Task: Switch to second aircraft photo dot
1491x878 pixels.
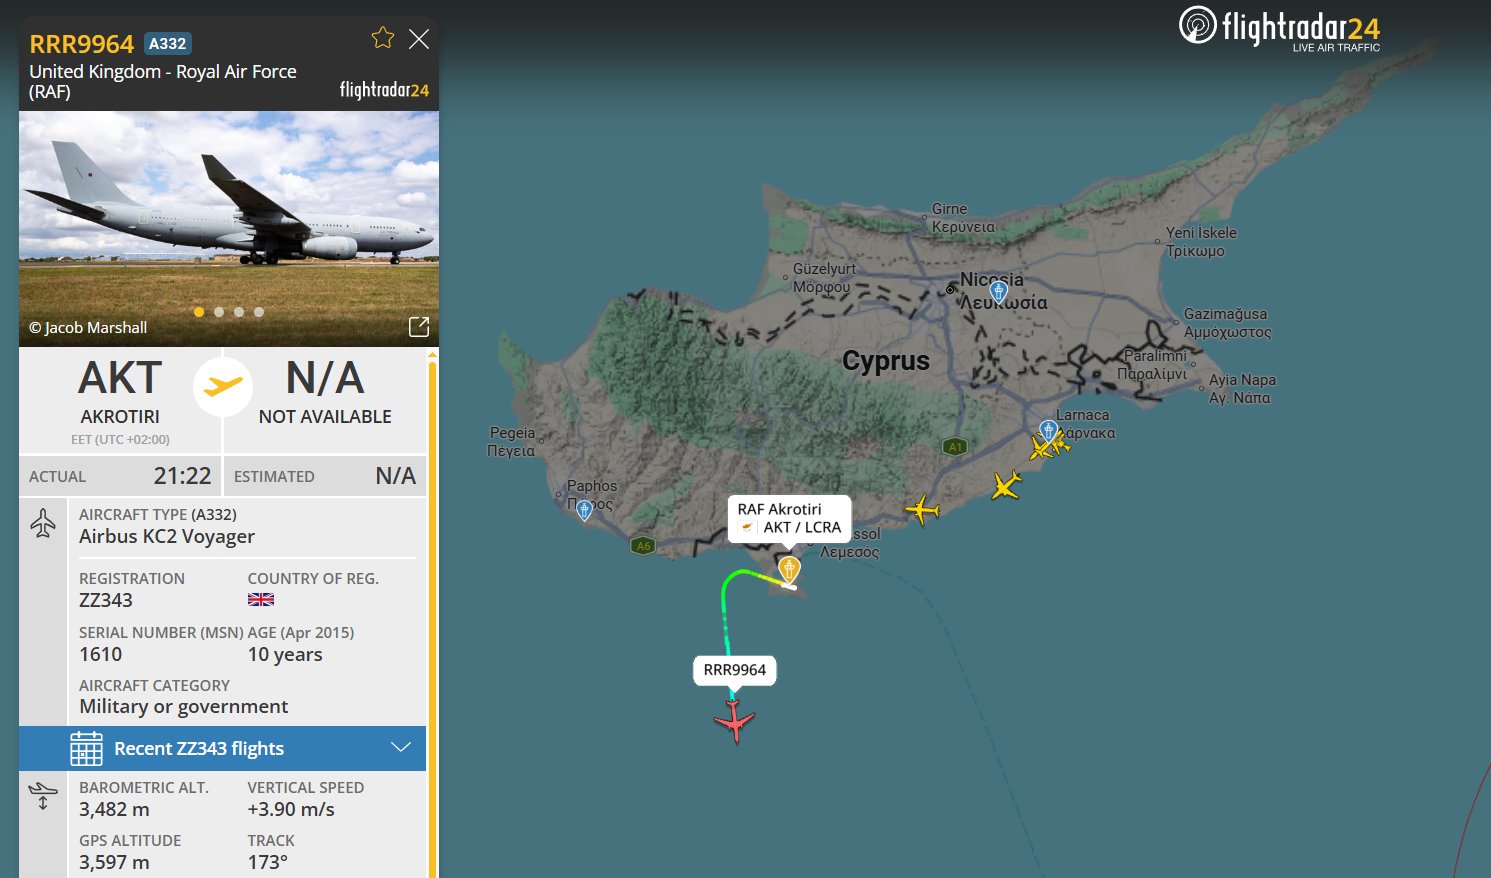Action: pos(219,312)
